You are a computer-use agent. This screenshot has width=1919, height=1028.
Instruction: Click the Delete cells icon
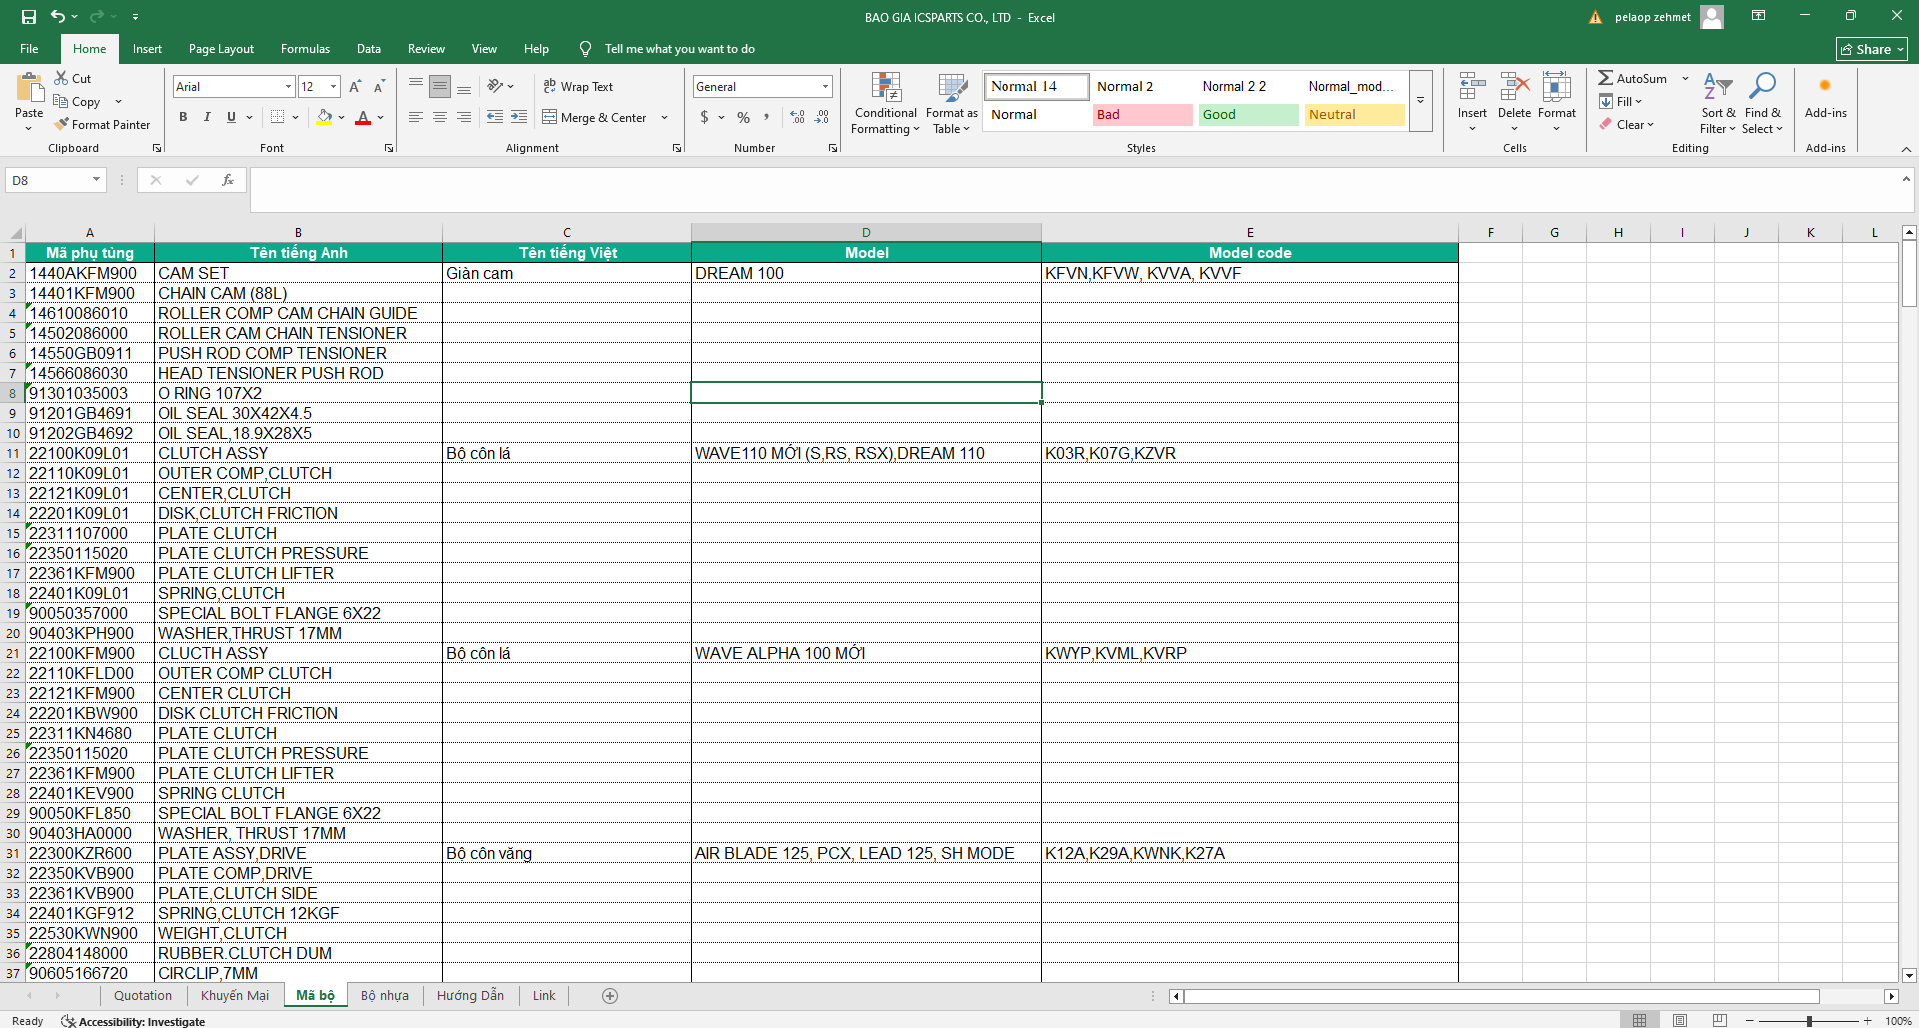1514,88
